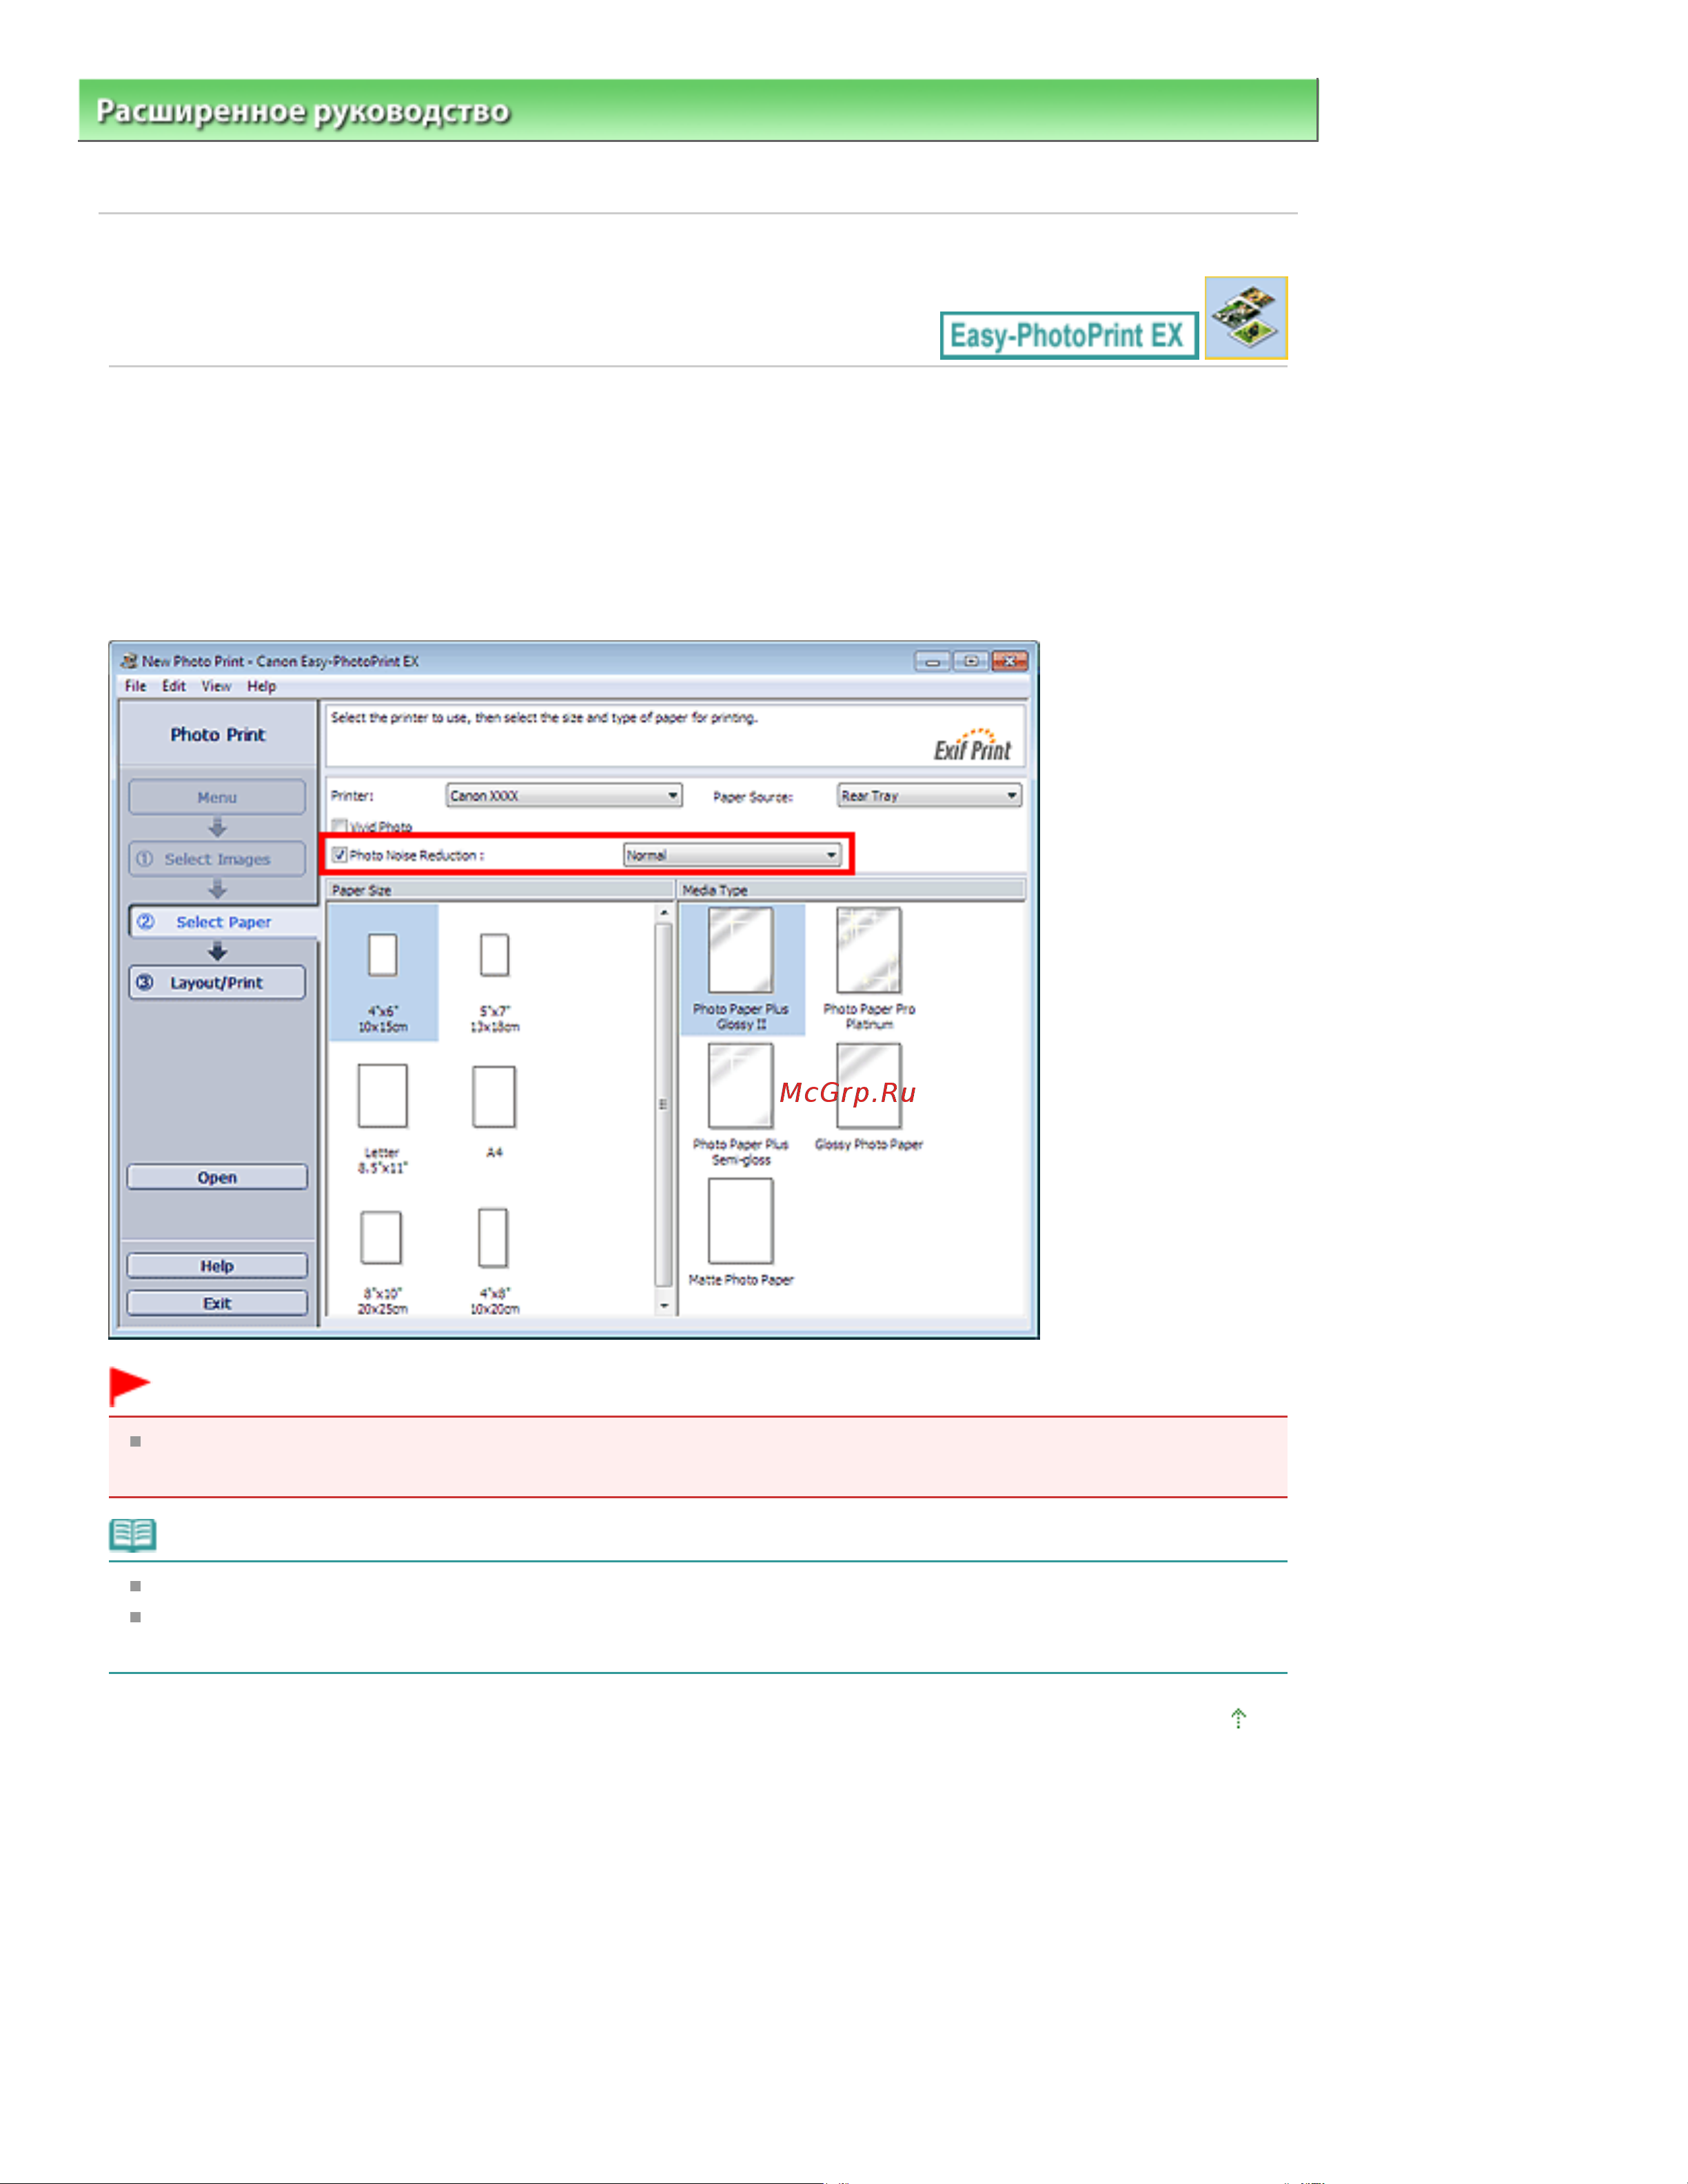This screenshot has height=2184, width=1688.
Task: Click the Easy-PhotoPrint EX banner label
Action: pos(1069,336)
